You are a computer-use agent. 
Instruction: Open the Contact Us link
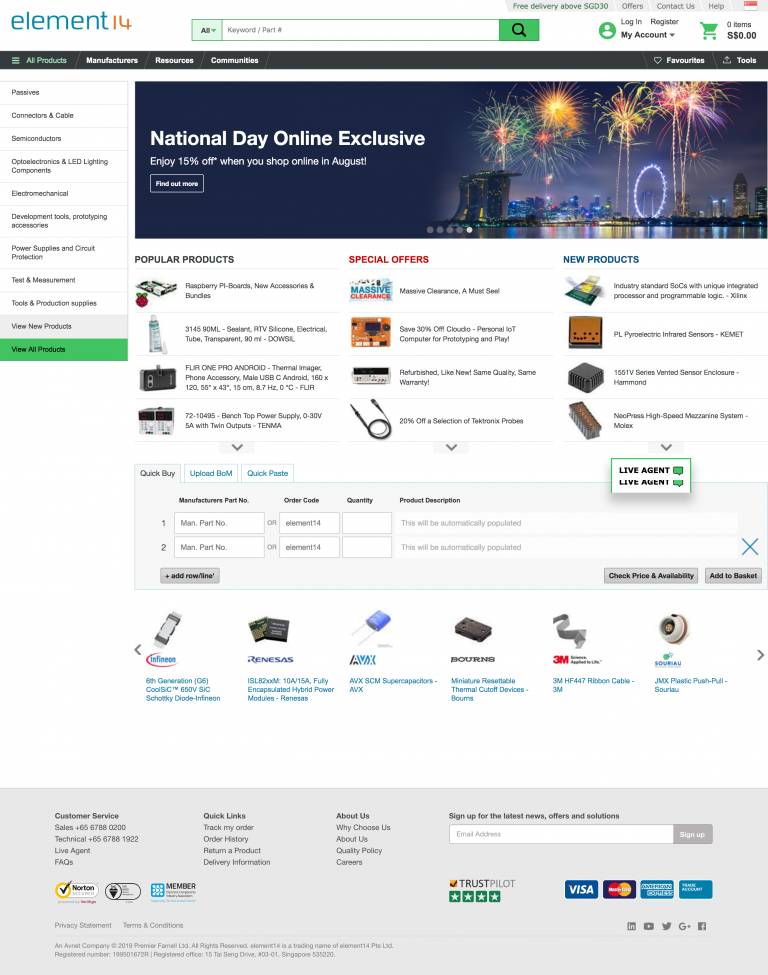coord(675,6)
